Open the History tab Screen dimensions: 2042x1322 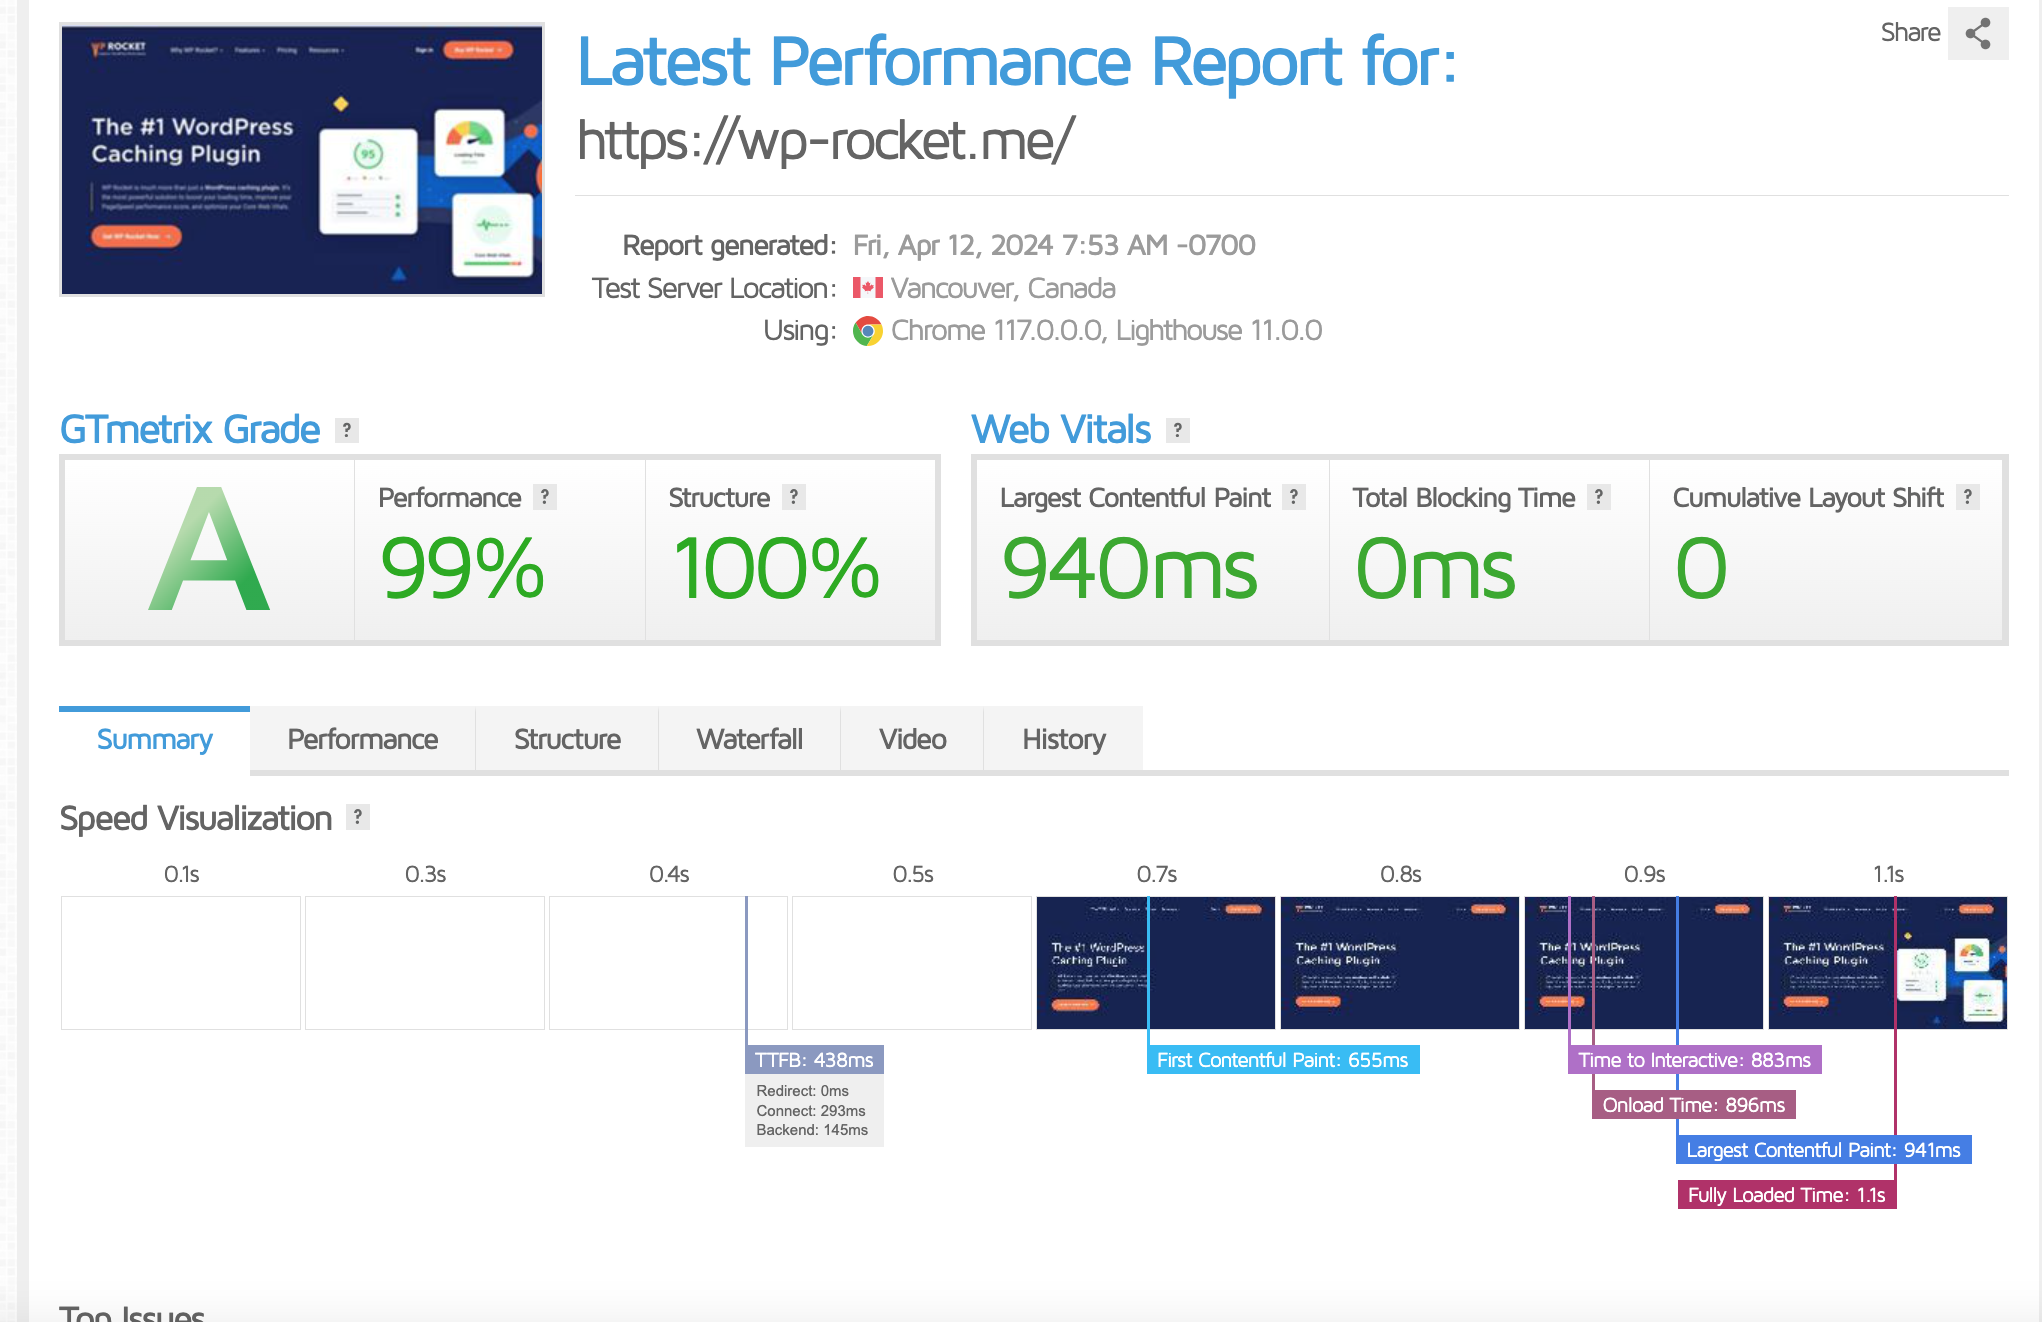pyautogui.click(x=1064, y=740)
